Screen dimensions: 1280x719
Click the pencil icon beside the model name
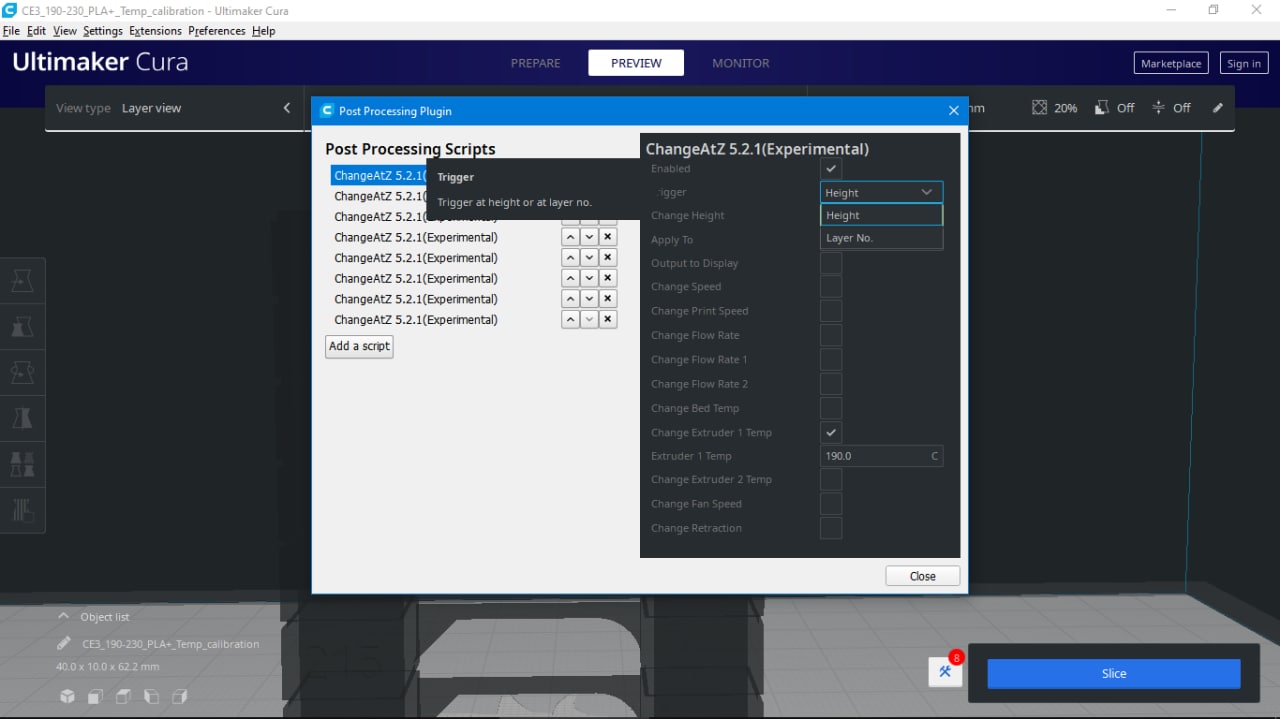pos(64,643)
